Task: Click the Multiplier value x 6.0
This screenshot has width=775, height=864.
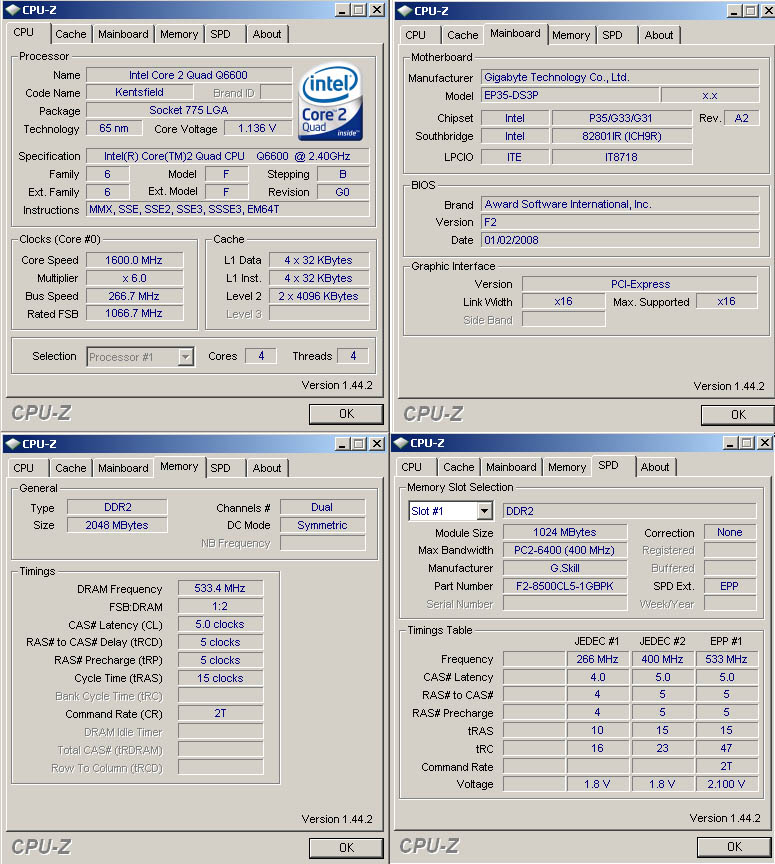Action: 134,278
